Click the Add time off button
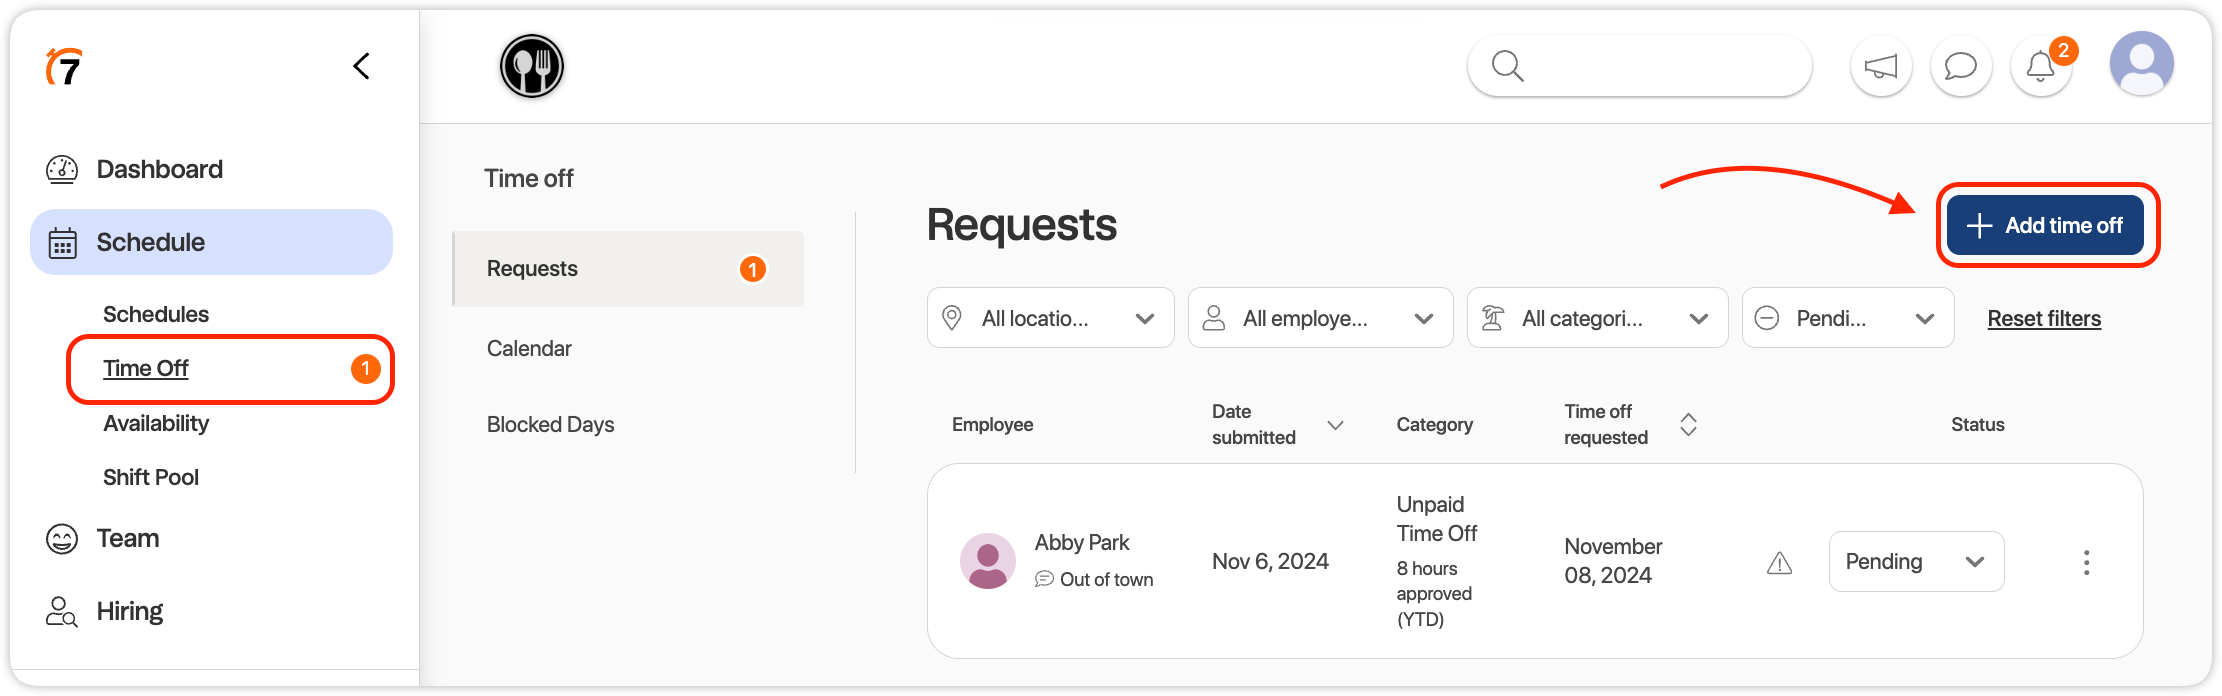 pos(2045,225)
